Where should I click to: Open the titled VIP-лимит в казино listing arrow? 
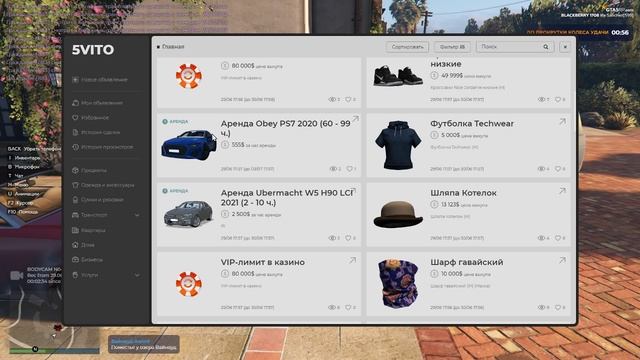point(352,260)
